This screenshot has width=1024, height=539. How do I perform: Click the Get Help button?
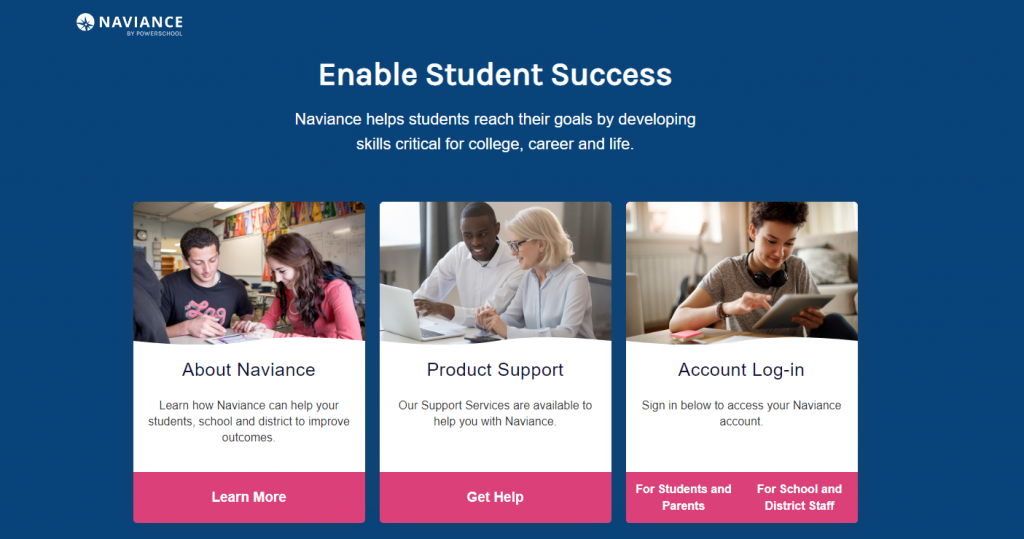495,497
